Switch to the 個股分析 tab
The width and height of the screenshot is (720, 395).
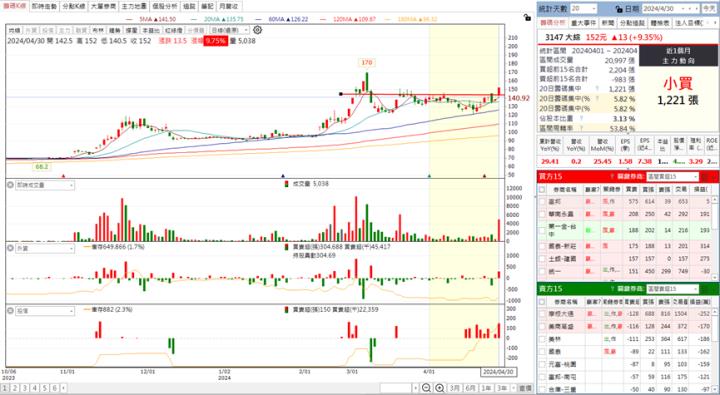point(164,6)
